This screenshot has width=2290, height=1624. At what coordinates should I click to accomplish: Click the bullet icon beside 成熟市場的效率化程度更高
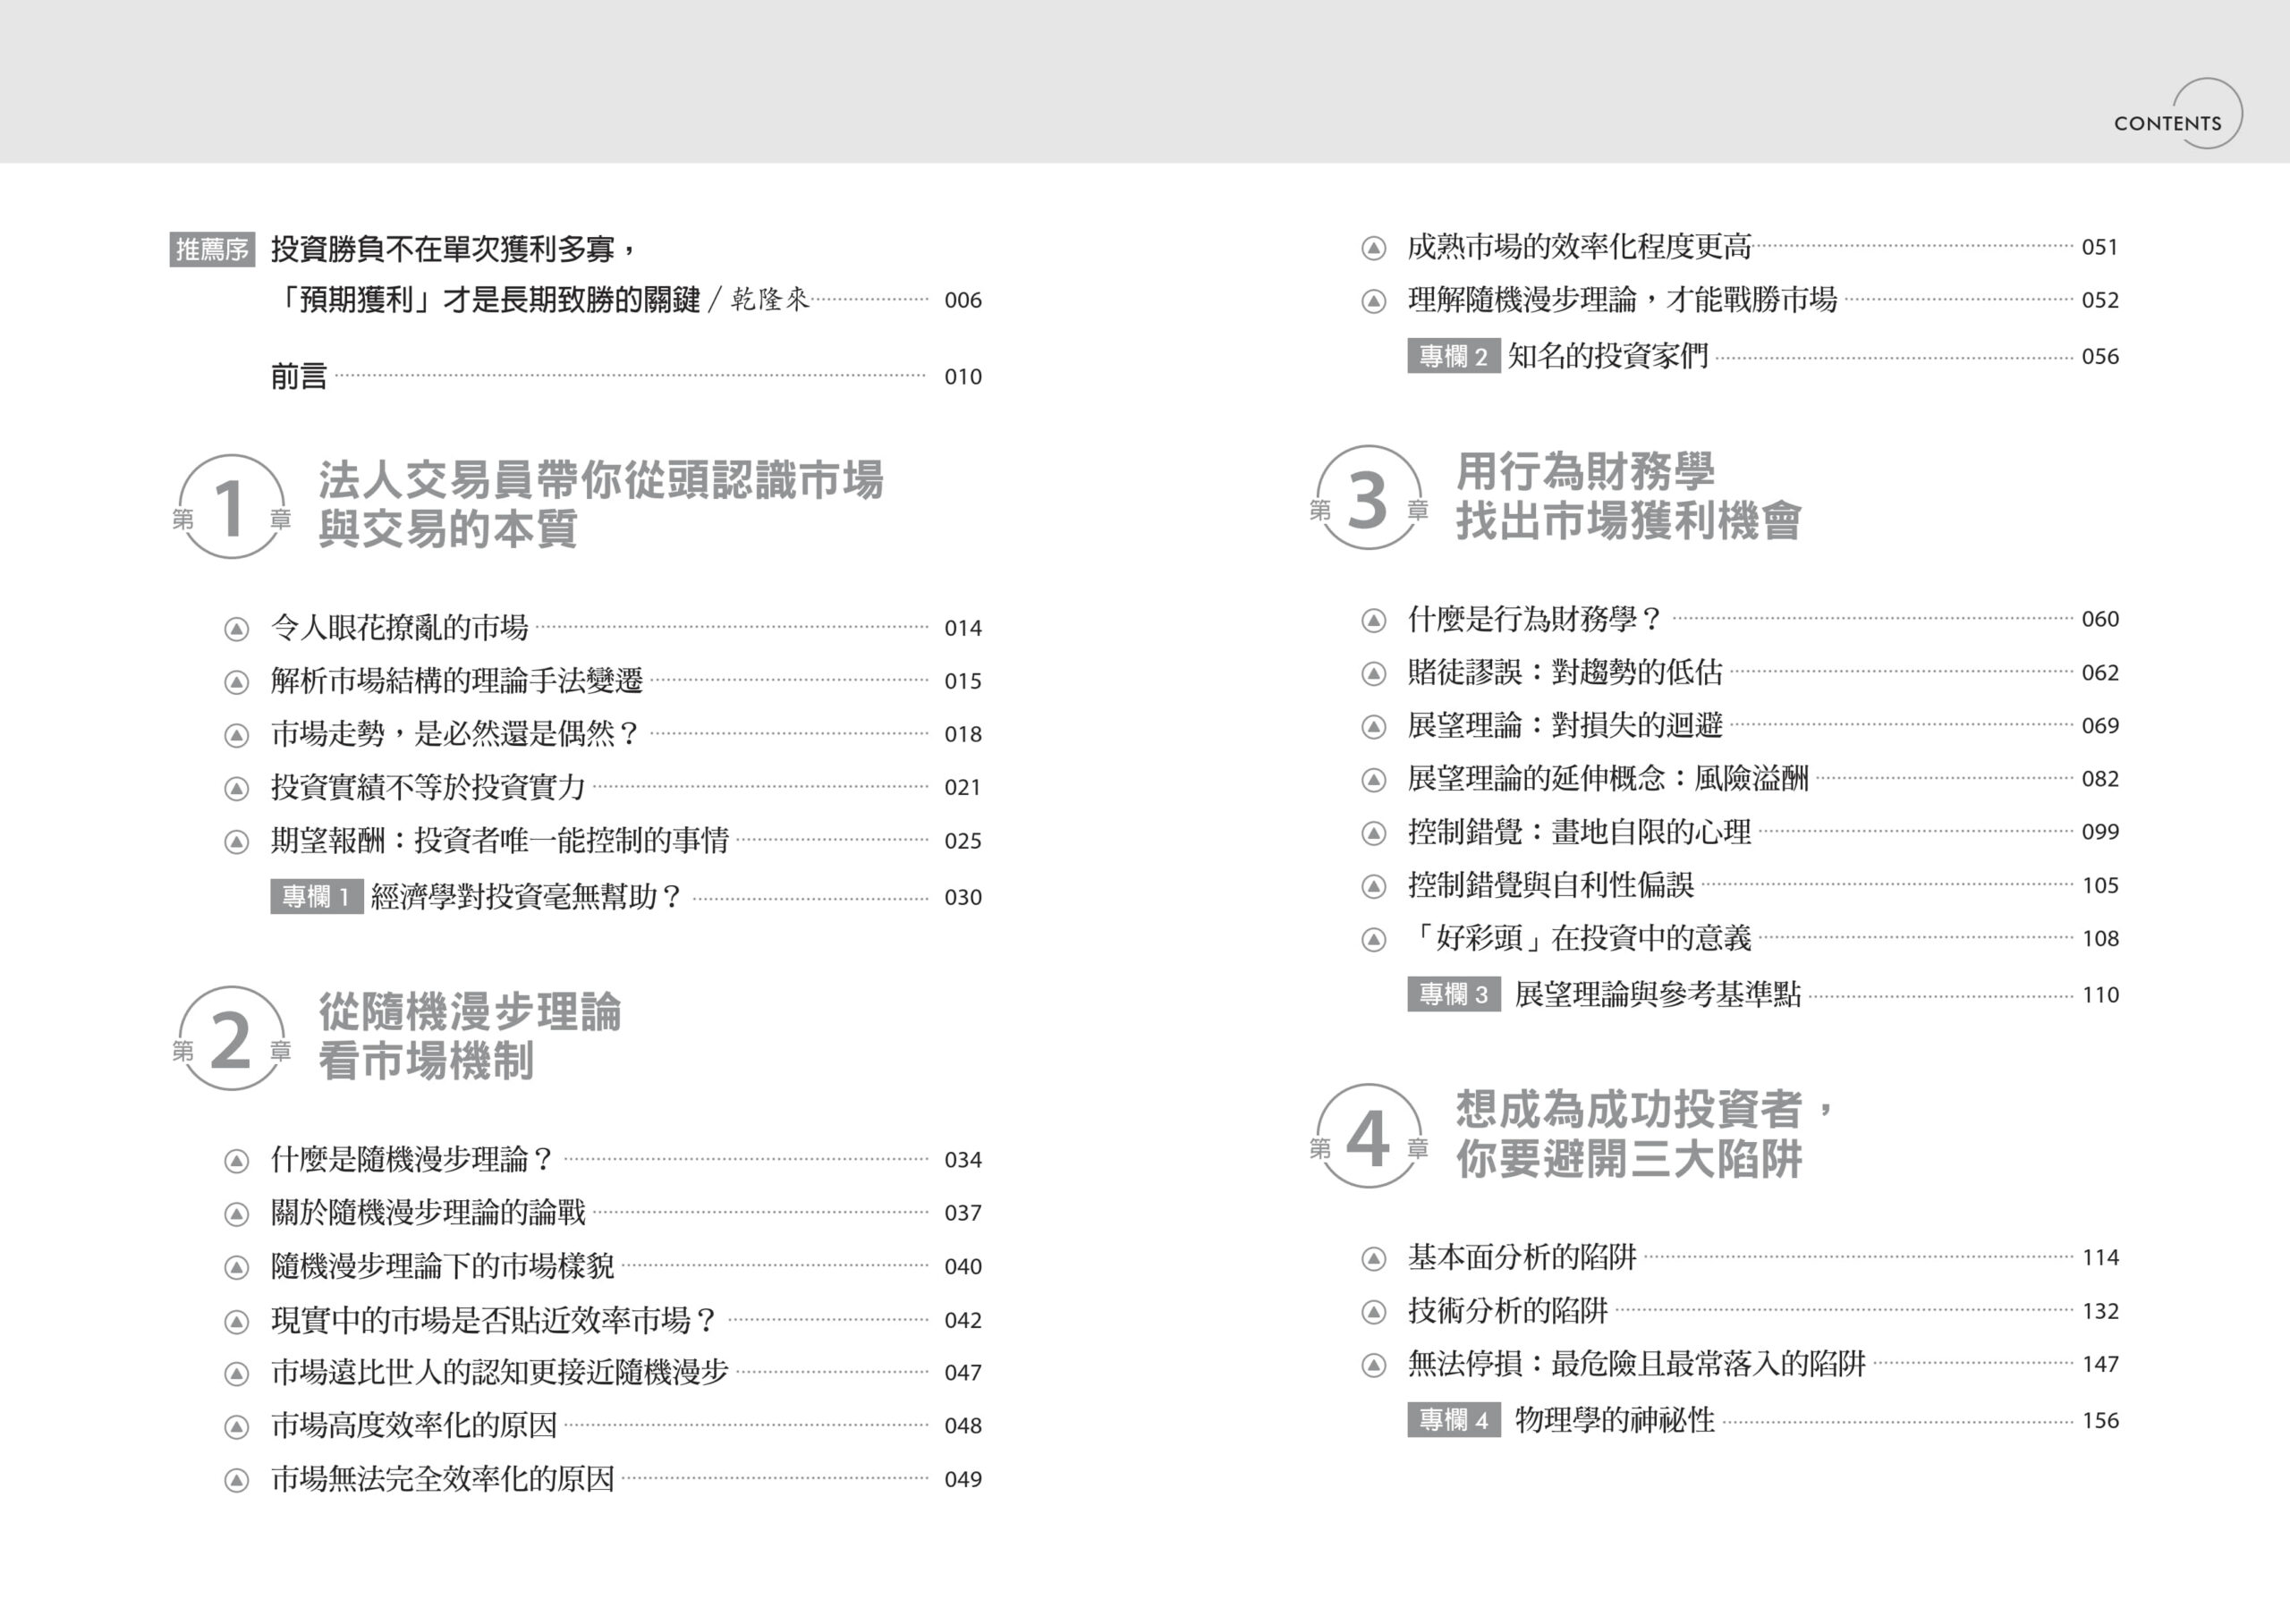tap(1373, 248)
